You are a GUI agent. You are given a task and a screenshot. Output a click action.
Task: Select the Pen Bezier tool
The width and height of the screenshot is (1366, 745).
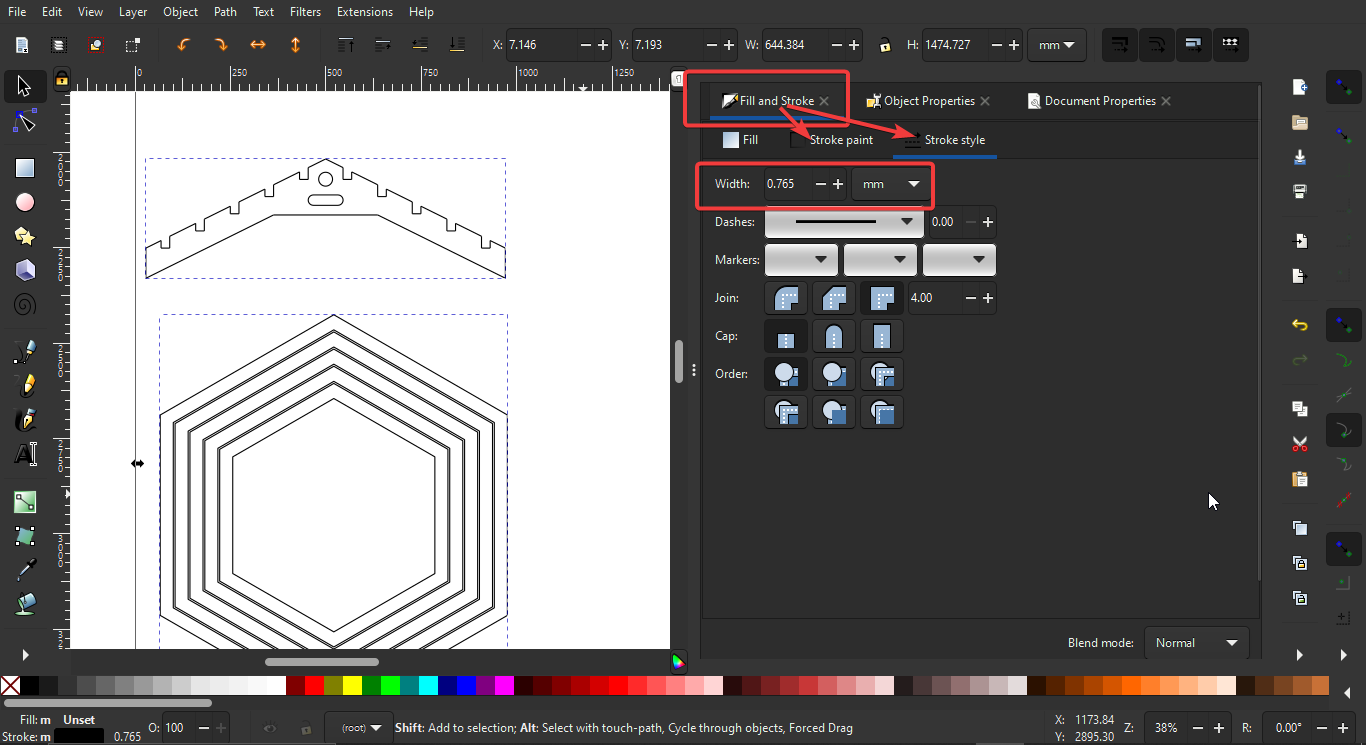tap(25, 385)
